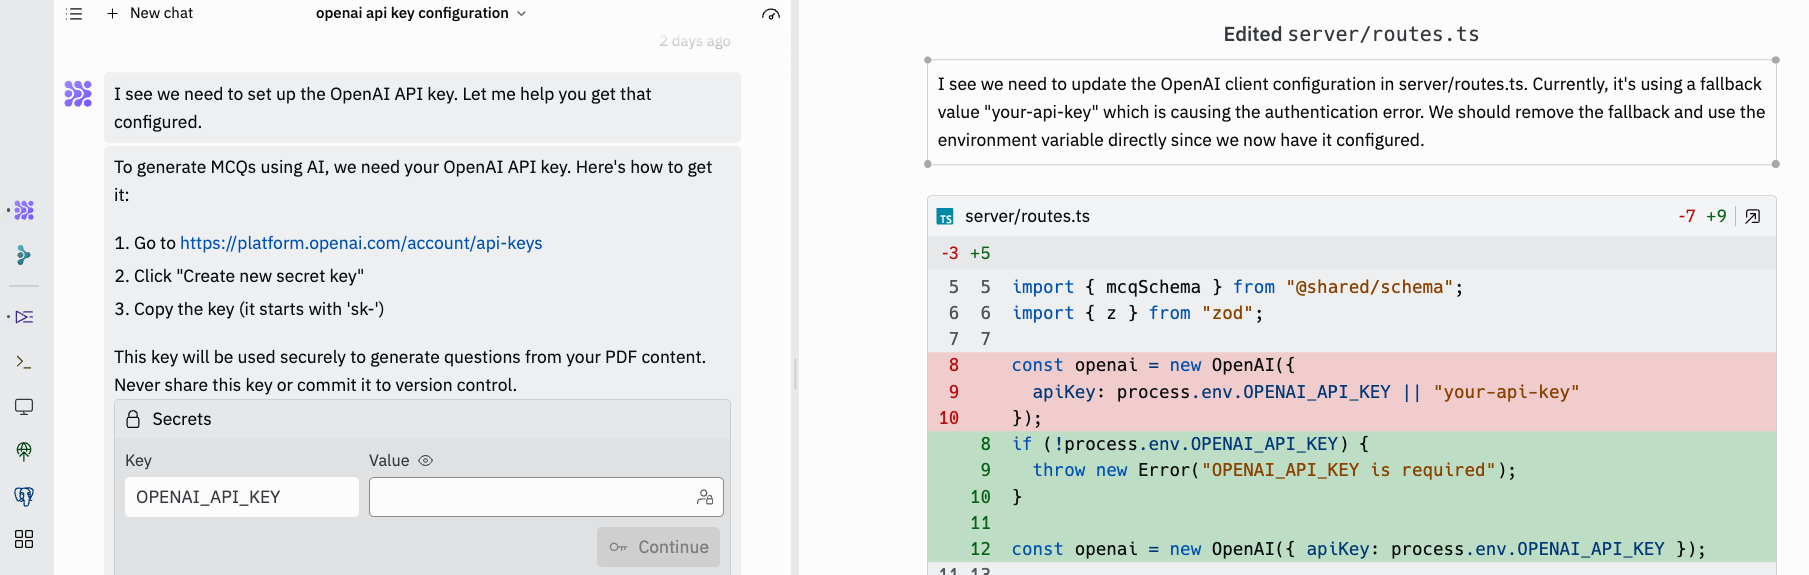Open the Agent tool in the sidebar
1809x575 pixels.
click(x=24, y=210)
